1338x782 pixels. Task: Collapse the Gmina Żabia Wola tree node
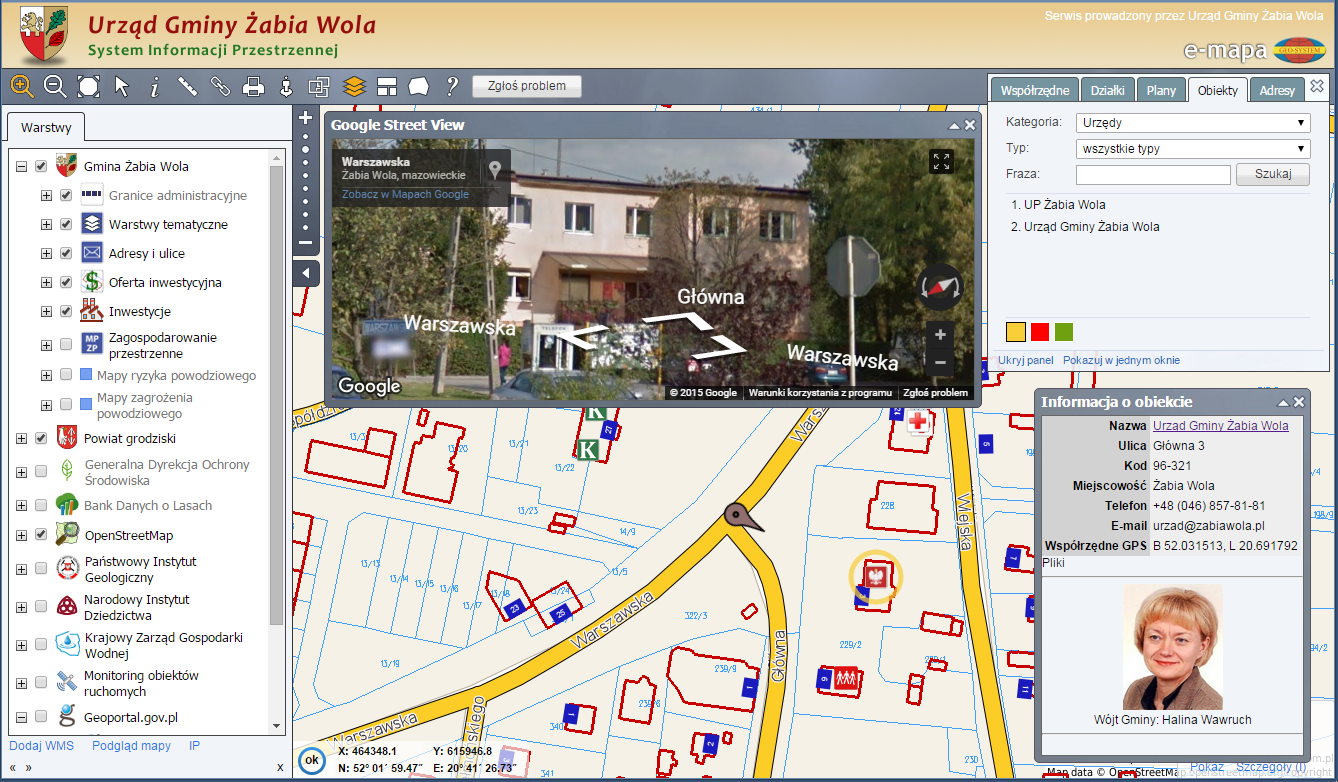pos(21,167)
